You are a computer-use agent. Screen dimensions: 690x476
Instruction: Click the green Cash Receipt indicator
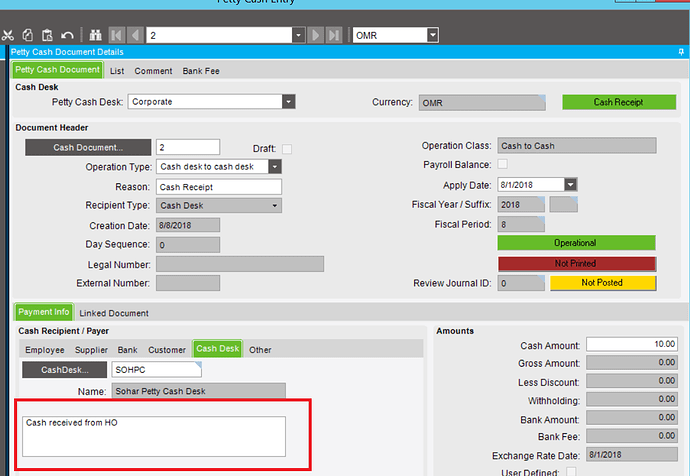point(619,102)
